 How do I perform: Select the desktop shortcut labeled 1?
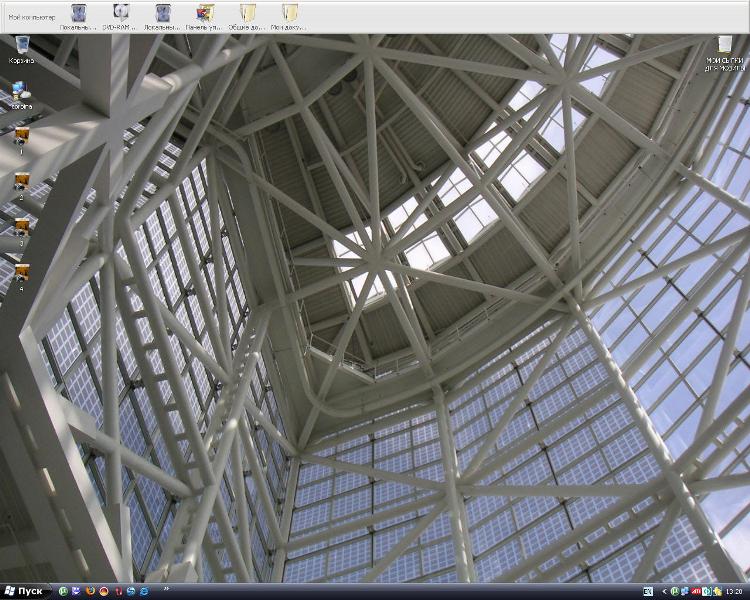coord(22,141)
